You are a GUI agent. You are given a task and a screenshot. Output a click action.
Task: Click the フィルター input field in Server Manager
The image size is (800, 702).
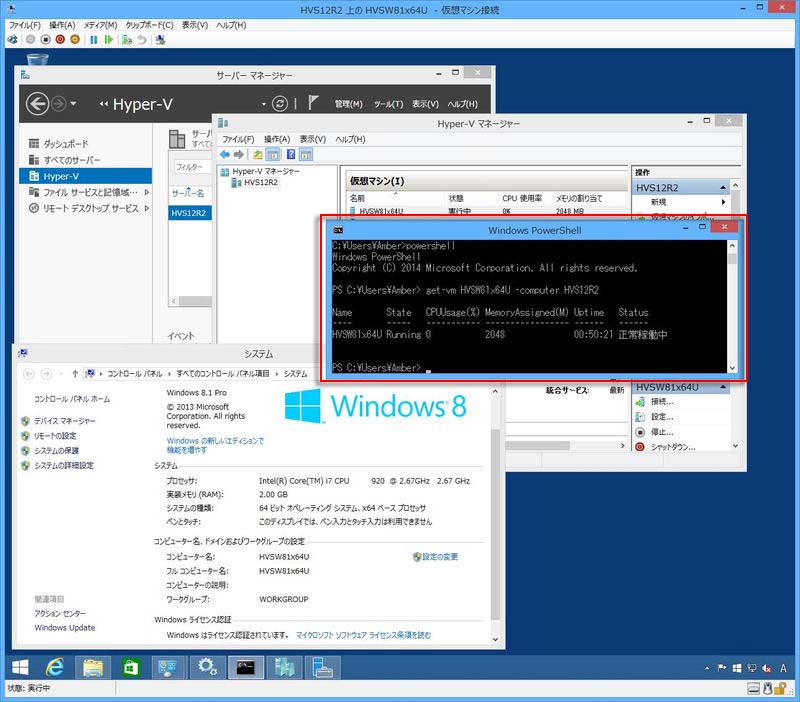192,167
